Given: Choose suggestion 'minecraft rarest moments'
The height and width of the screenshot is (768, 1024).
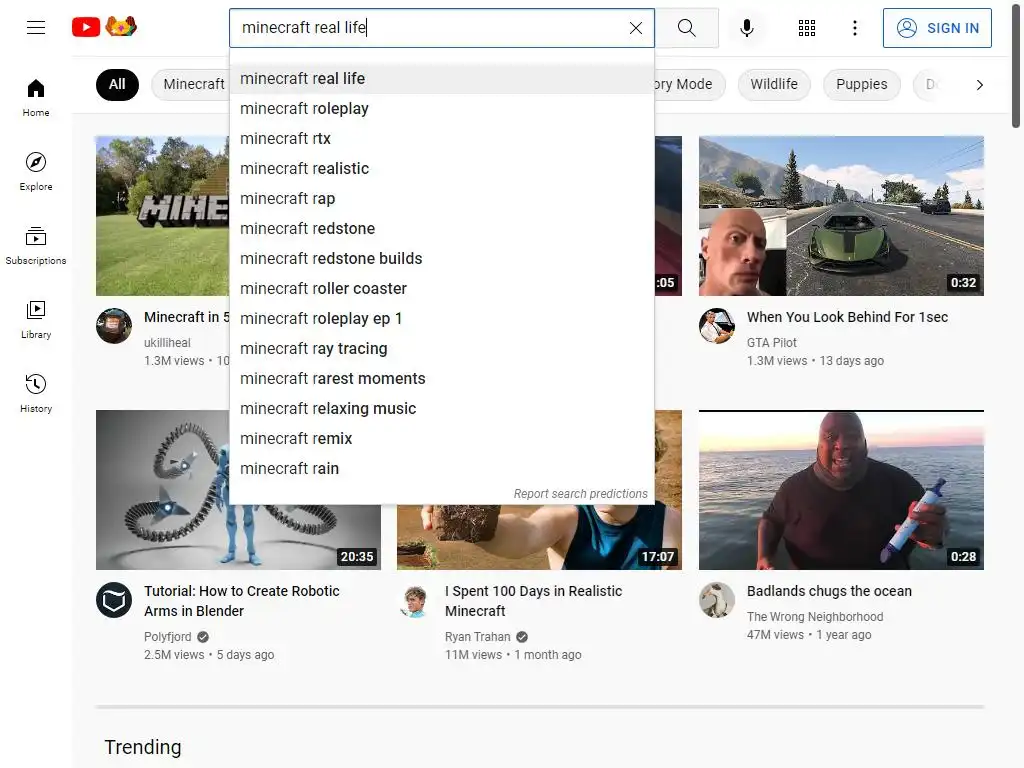Looking at the screenshot, I should (441, 379).
